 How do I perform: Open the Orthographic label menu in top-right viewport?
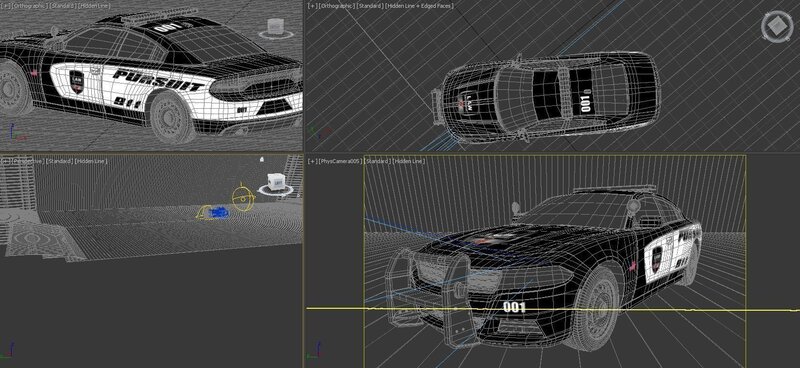pos(335,6)
